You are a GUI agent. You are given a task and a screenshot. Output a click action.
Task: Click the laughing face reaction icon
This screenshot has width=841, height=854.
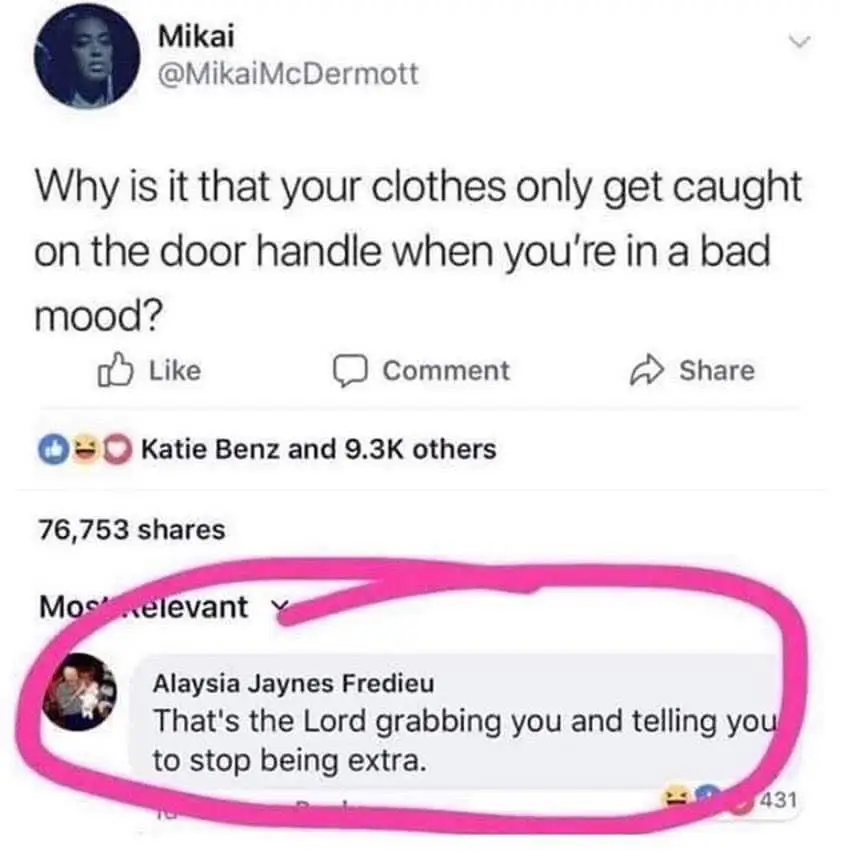84,450
